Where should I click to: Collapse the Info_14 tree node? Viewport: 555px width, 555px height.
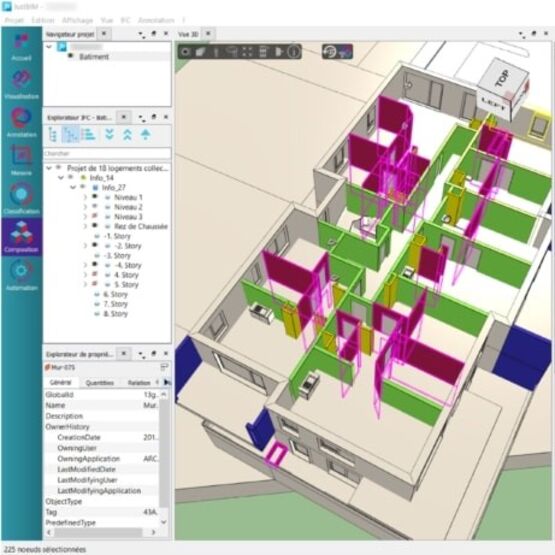coord(61,177)
